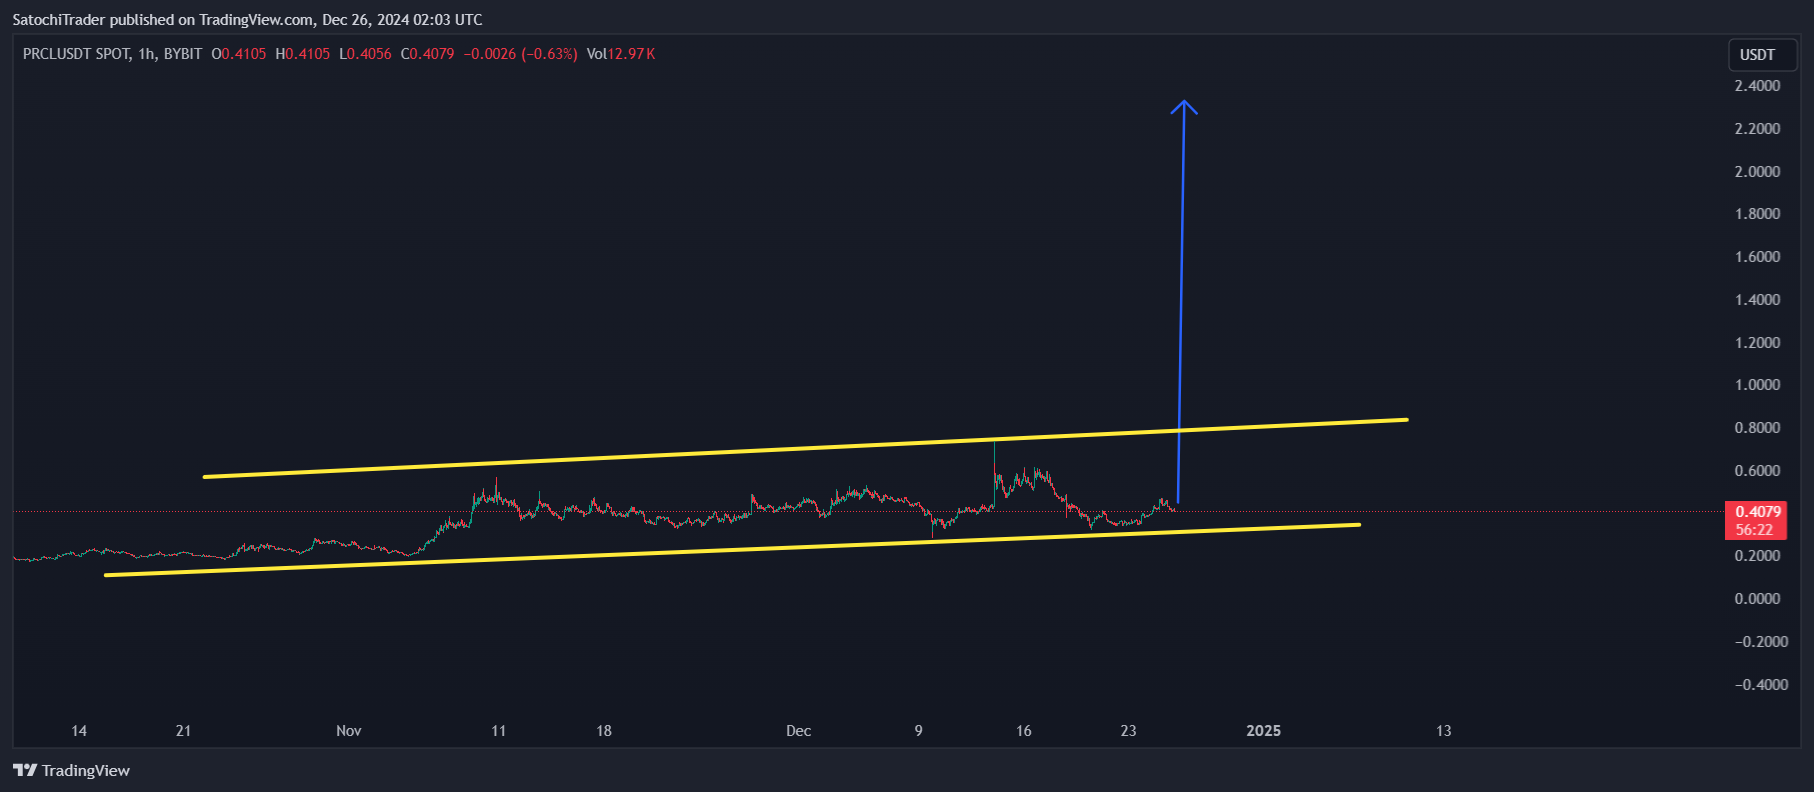The image size is (1814, 792).
Task: Click the 1.0000 price axis label
Action: [1757, 385]
